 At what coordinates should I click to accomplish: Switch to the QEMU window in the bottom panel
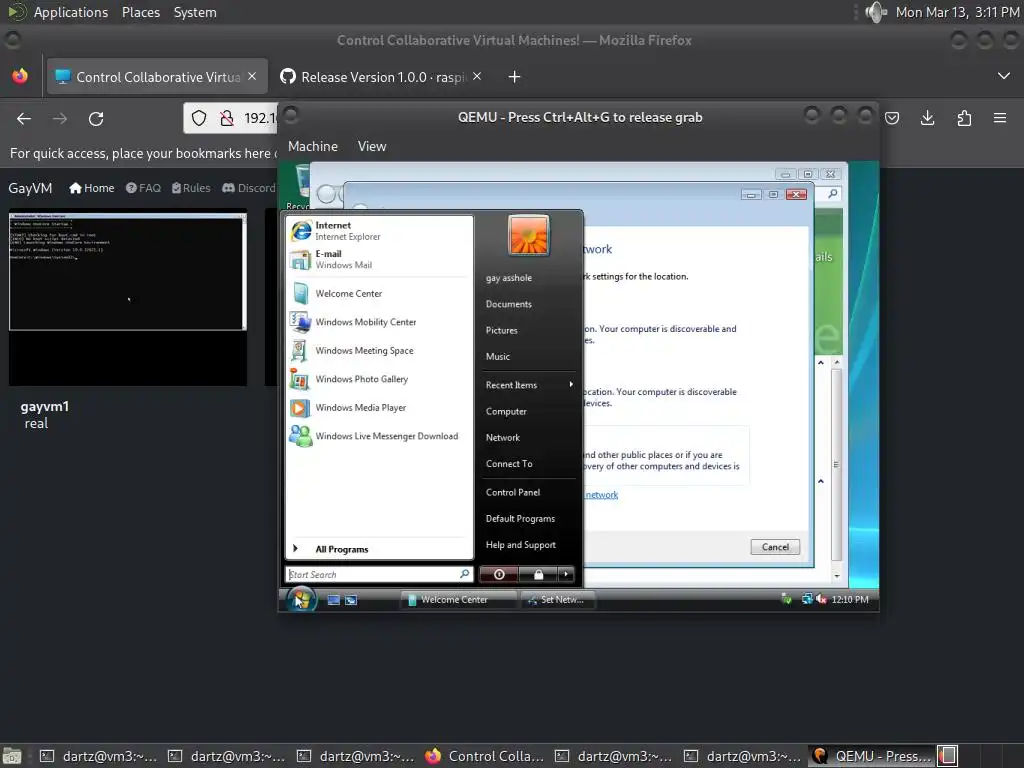(x=872, y=756)
